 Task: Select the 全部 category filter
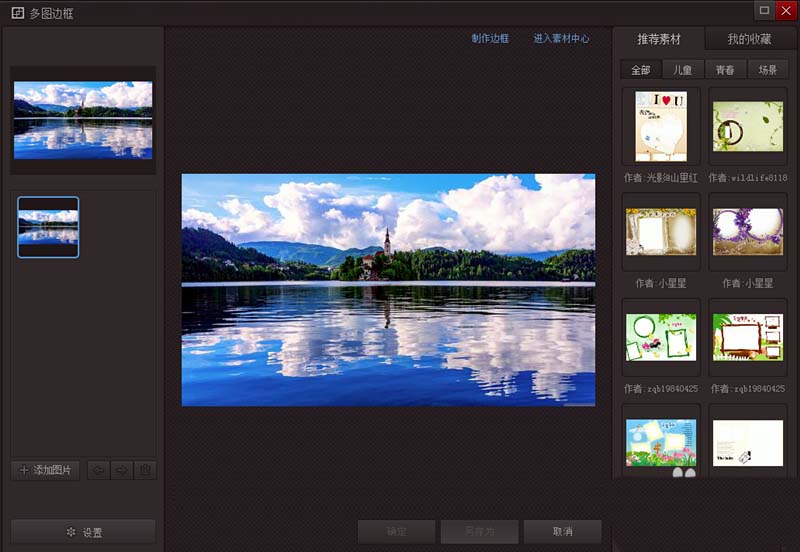(641, 69)
